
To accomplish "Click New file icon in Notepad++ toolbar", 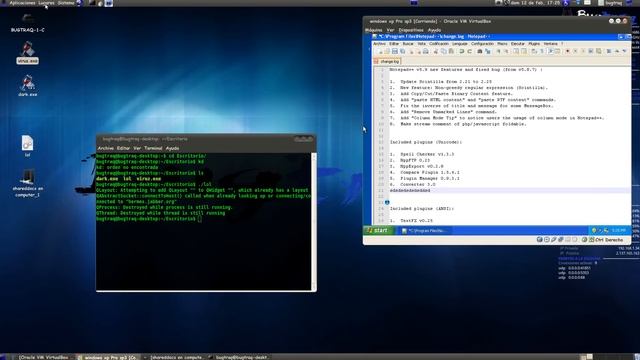I will [380, 51].
